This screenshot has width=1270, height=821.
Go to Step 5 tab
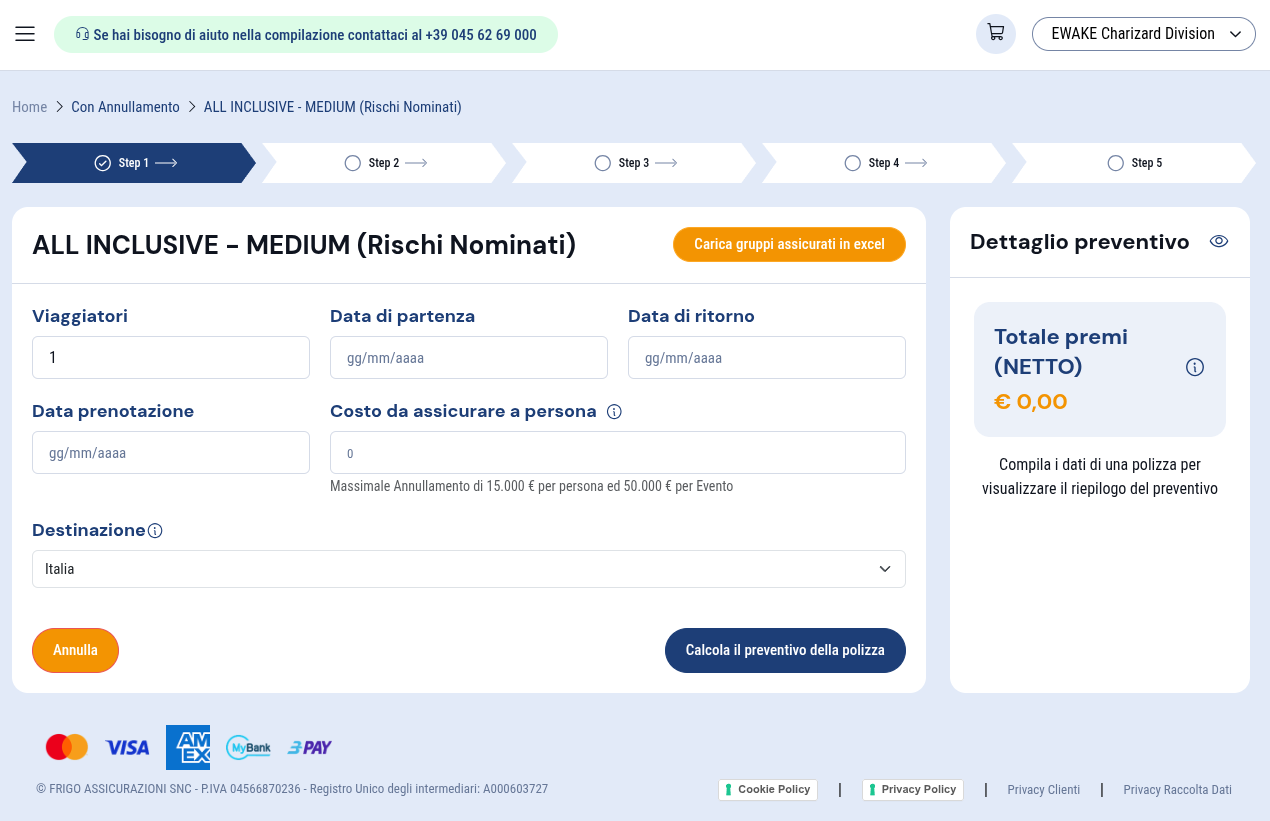tap(1134, 163)
